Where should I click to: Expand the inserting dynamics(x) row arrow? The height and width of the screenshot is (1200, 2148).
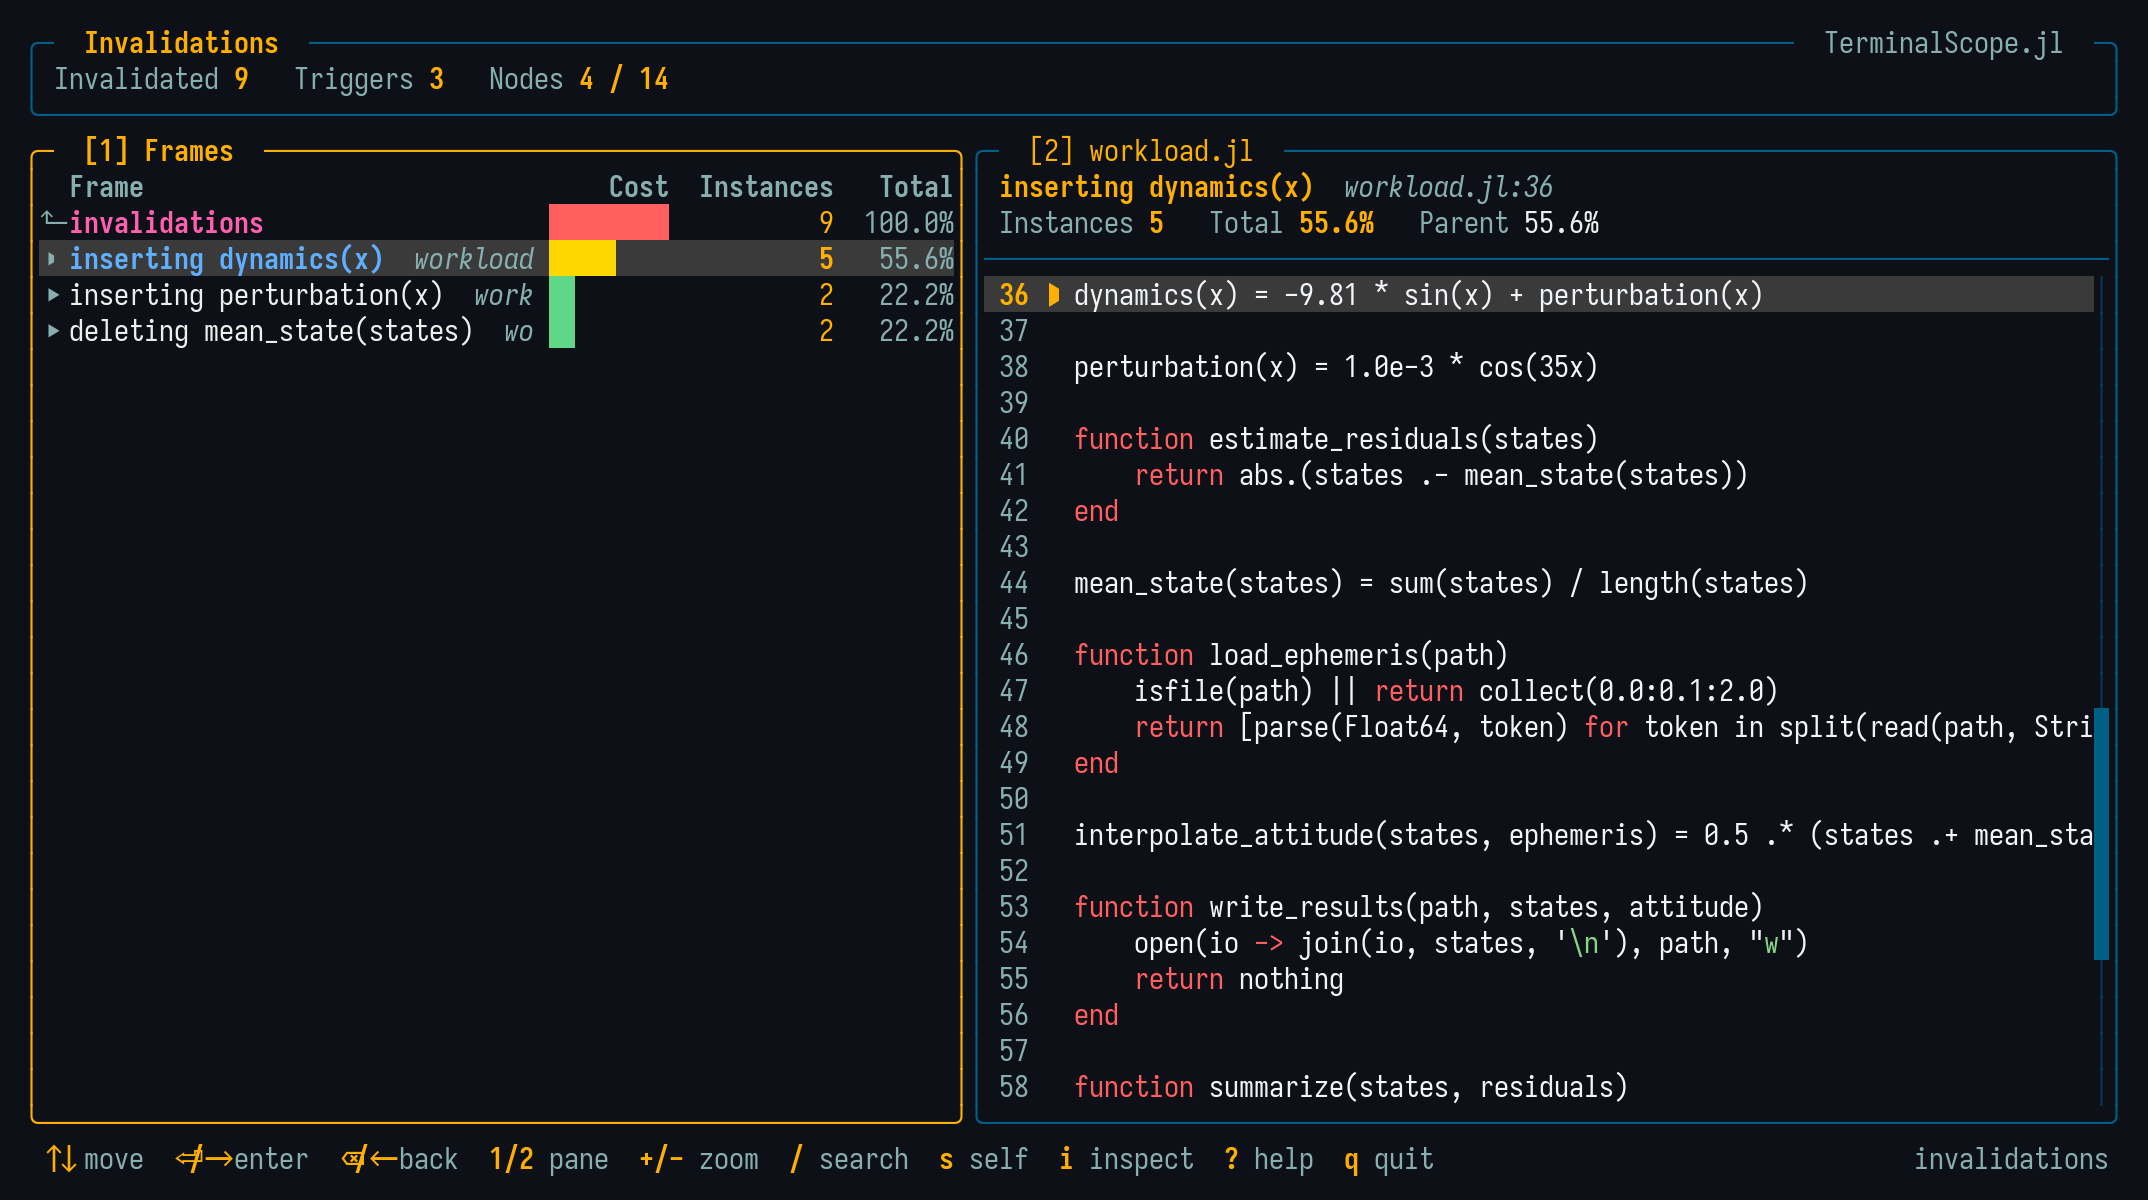pos(53,258)
